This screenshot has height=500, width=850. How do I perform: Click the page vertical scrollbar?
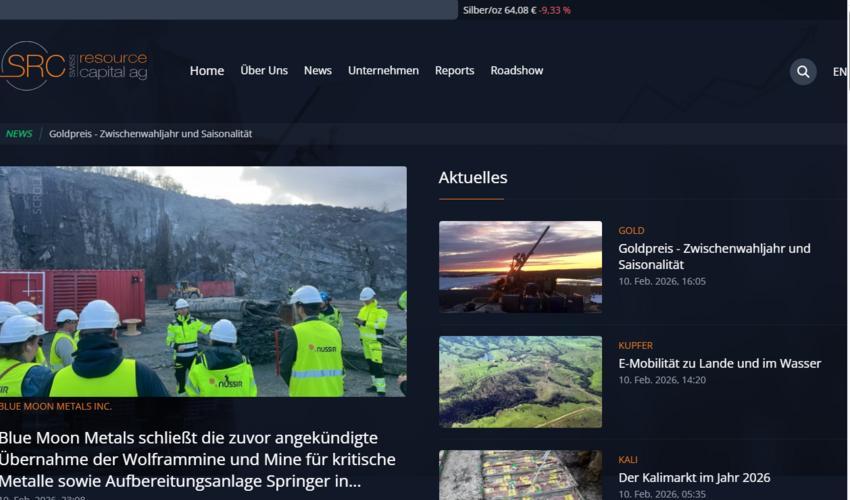pos(848,250)
